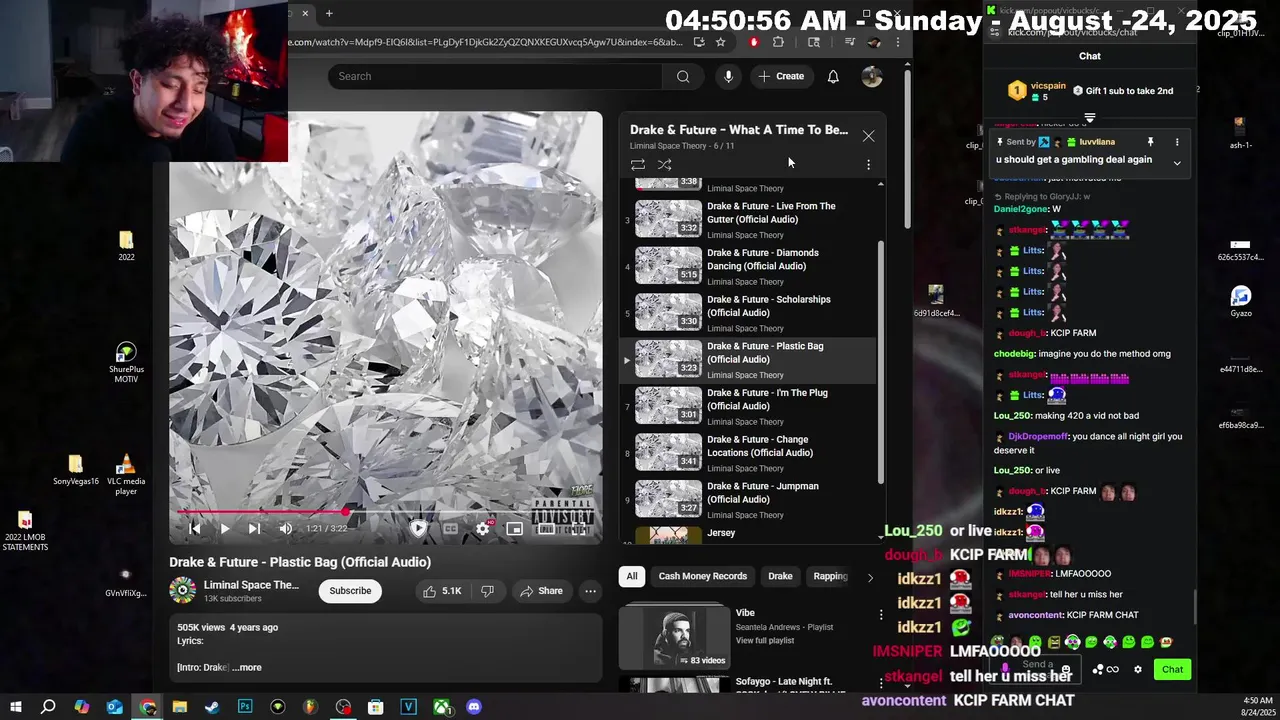
Task: Show more filter chips arrow
Action: coord(870,577)
